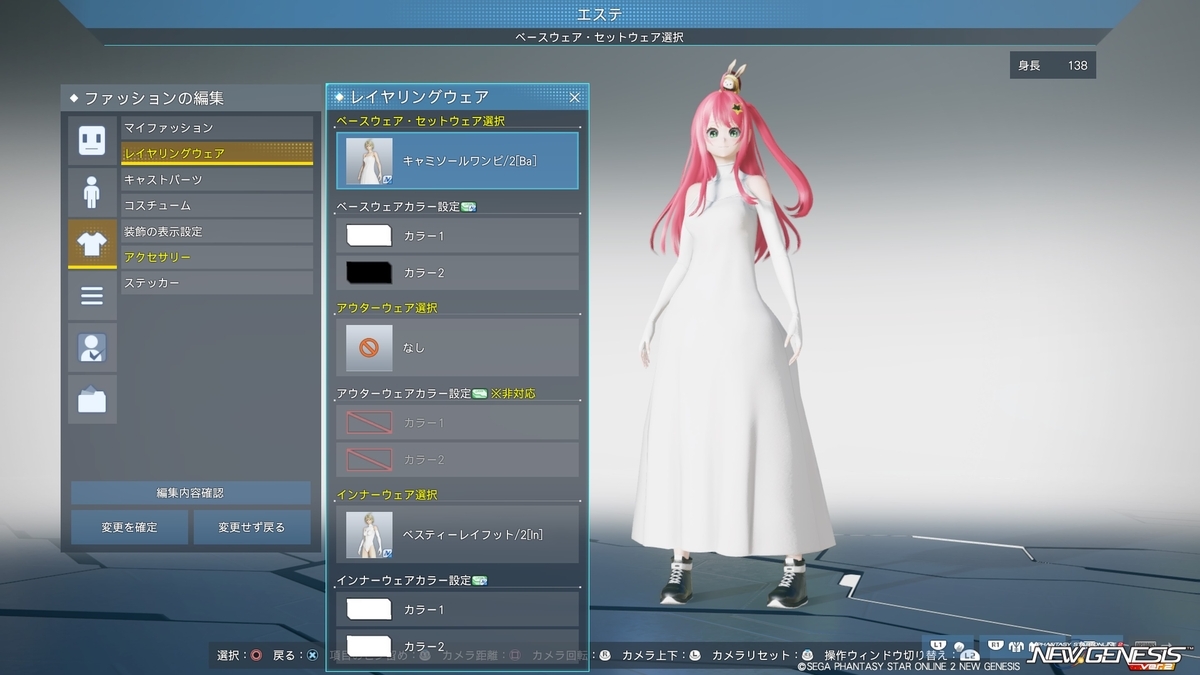Click the ベスティーレイフット thumbnail image
The width and height of the screenshot is (1200, 675).
369,534
